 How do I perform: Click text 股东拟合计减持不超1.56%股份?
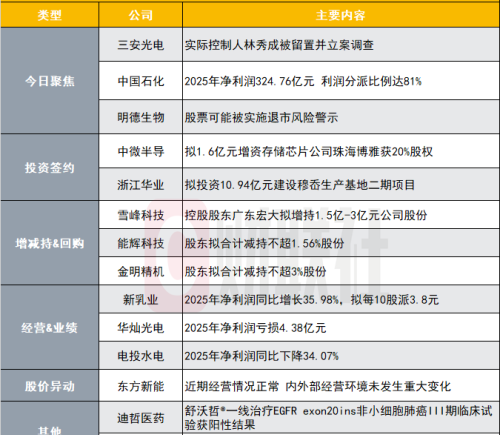(265, 243)
